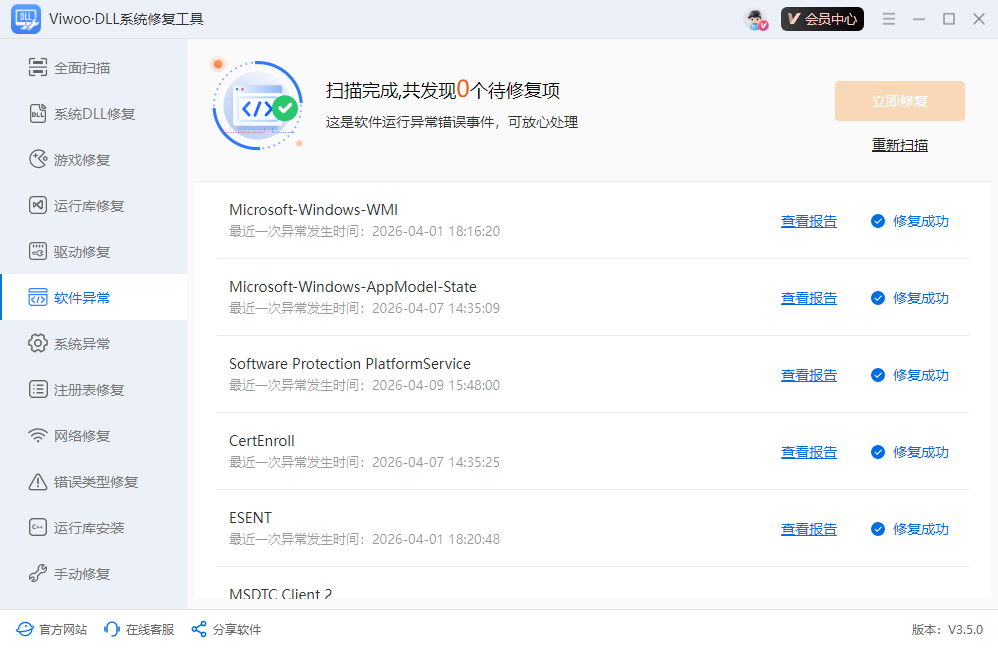The image size is (998, 648).
Task: Select the 游戏修复 game repair icon
Action: tap(38, 159)
